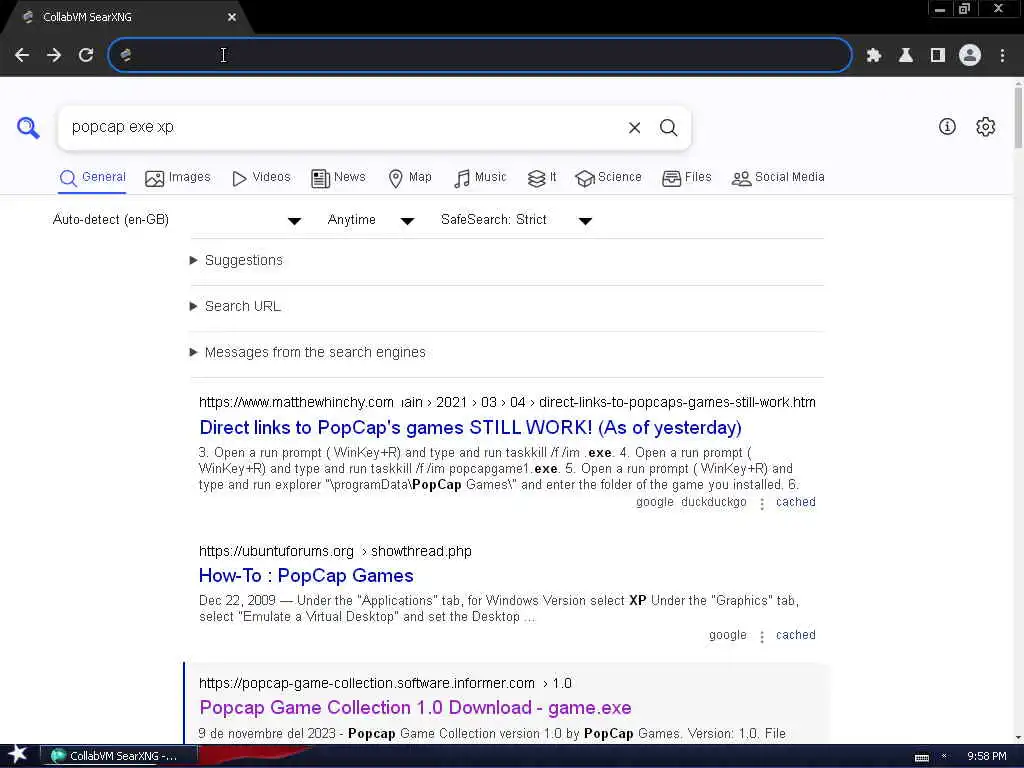Click the ubuntuforums.org result URL
The height and width of the screenshot is (768, 1024).
pos(335,551)
